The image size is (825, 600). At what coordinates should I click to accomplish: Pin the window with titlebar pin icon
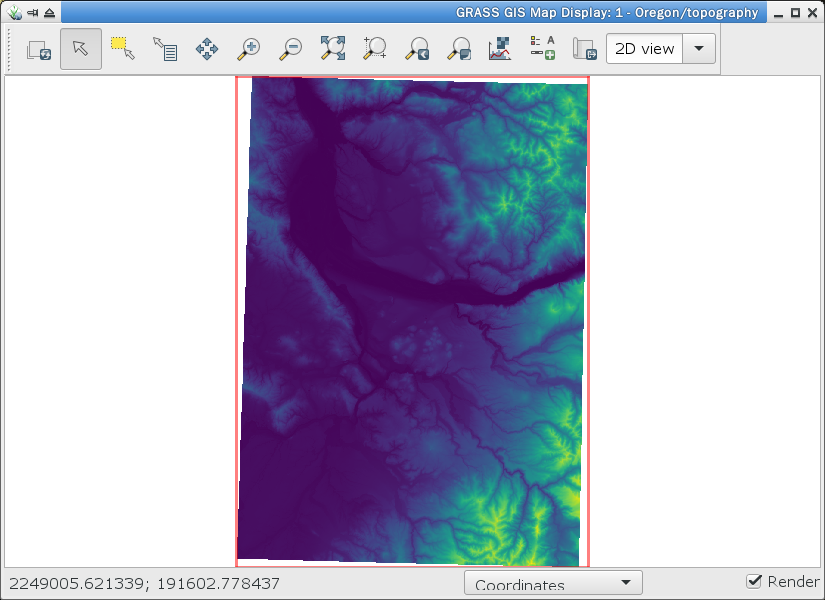(x=33, y=13)
